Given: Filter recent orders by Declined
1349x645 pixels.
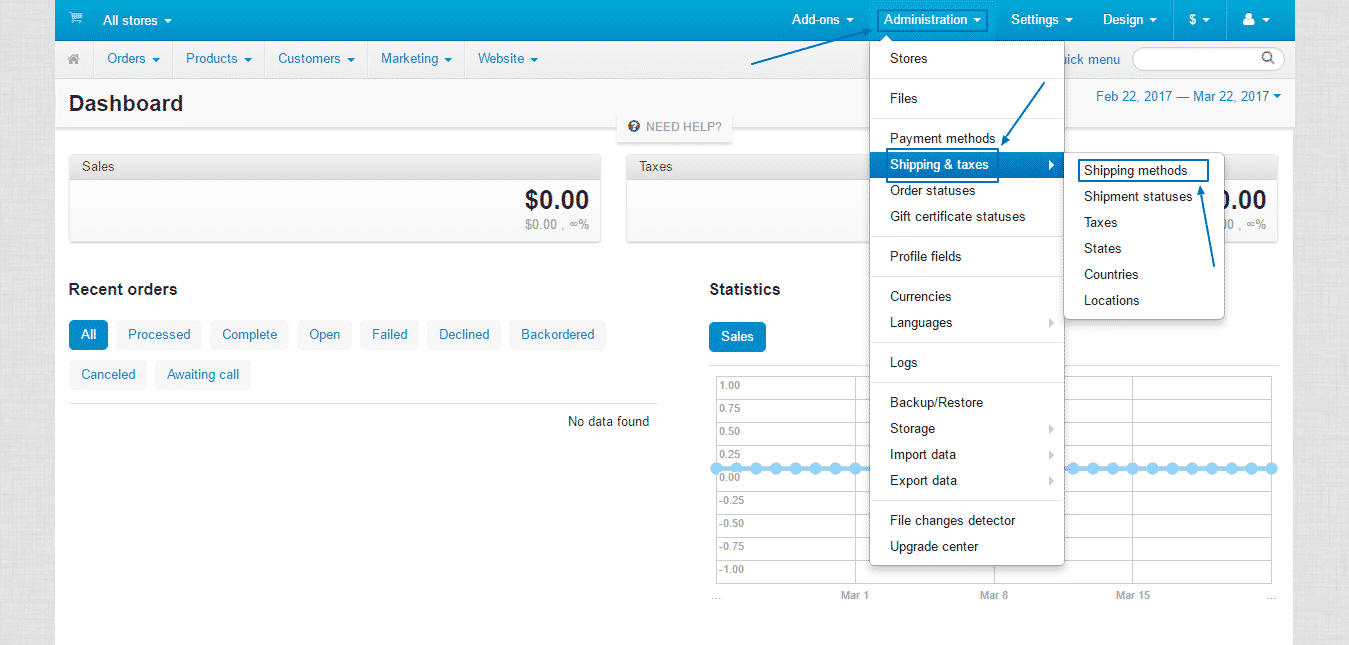Looking at the screenshot, I should pos(463,334).
